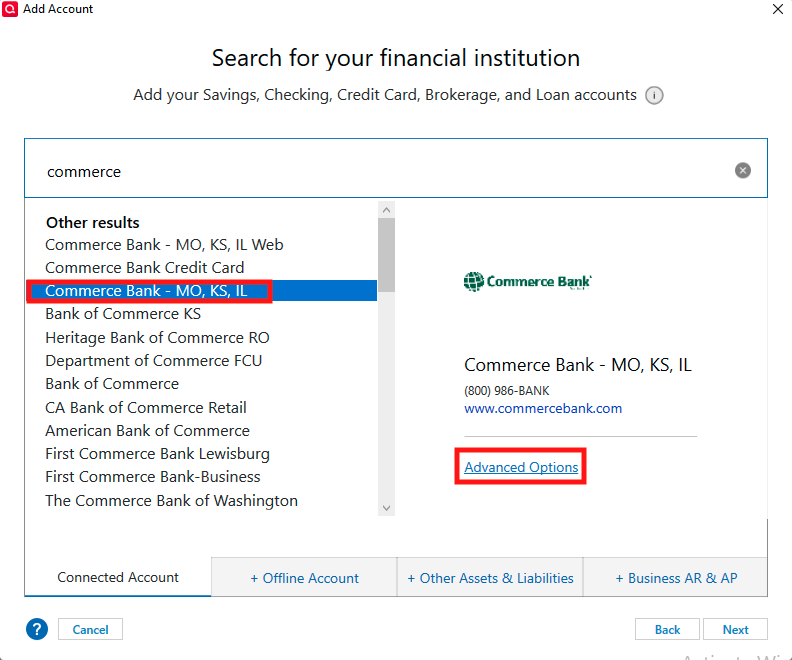
Task: Open the + Other Assets & Liabilities tab
Action: click(x=490, y=577)
